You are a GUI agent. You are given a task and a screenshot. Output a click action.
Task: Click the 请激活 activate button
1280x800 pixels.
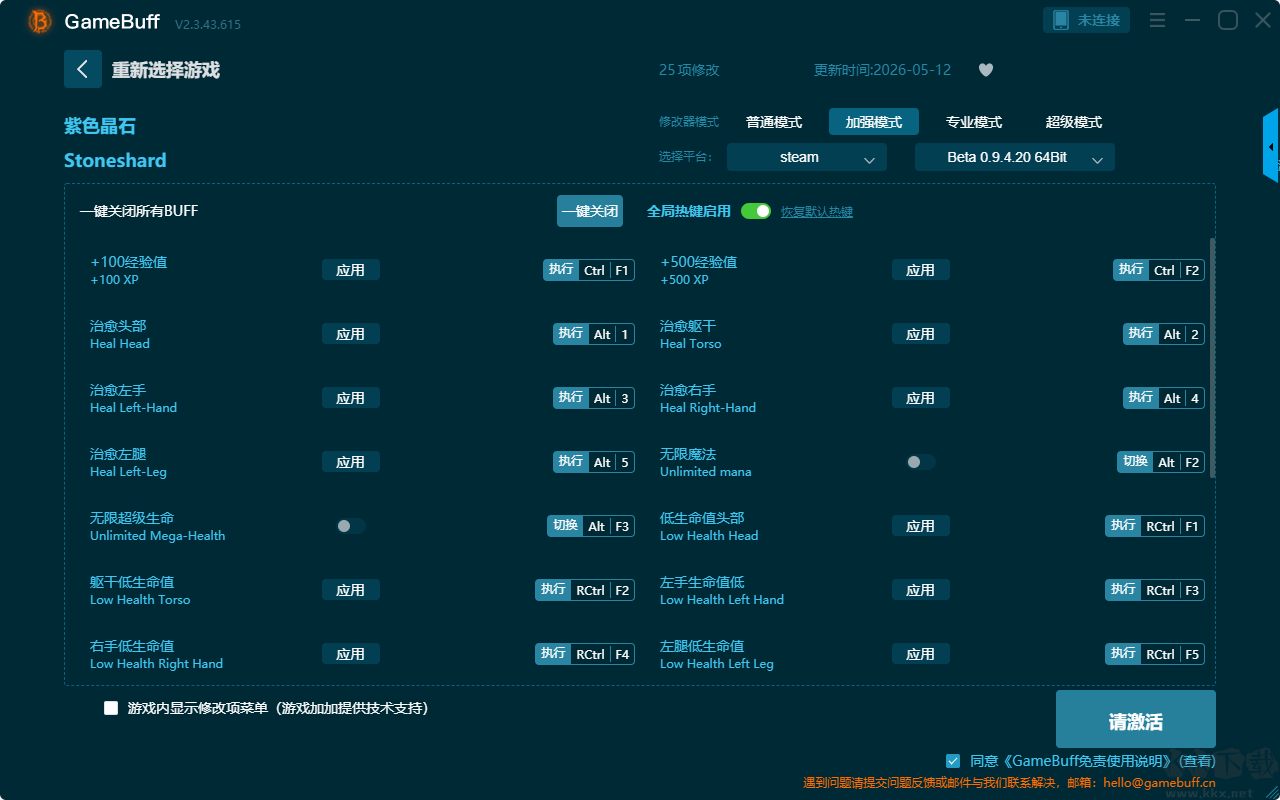pos(1136,719)
